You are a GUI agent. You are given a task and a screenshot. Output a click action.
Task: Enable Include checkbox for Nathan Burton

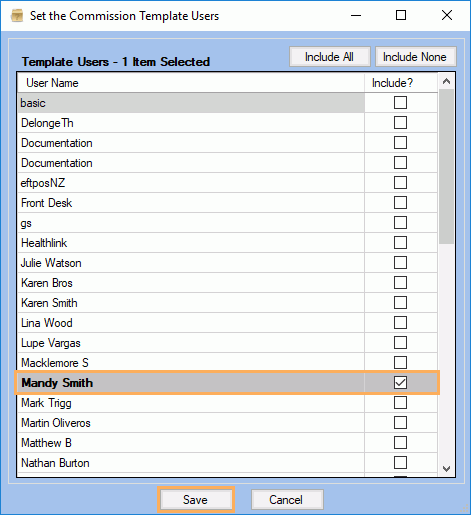(400, 463)
